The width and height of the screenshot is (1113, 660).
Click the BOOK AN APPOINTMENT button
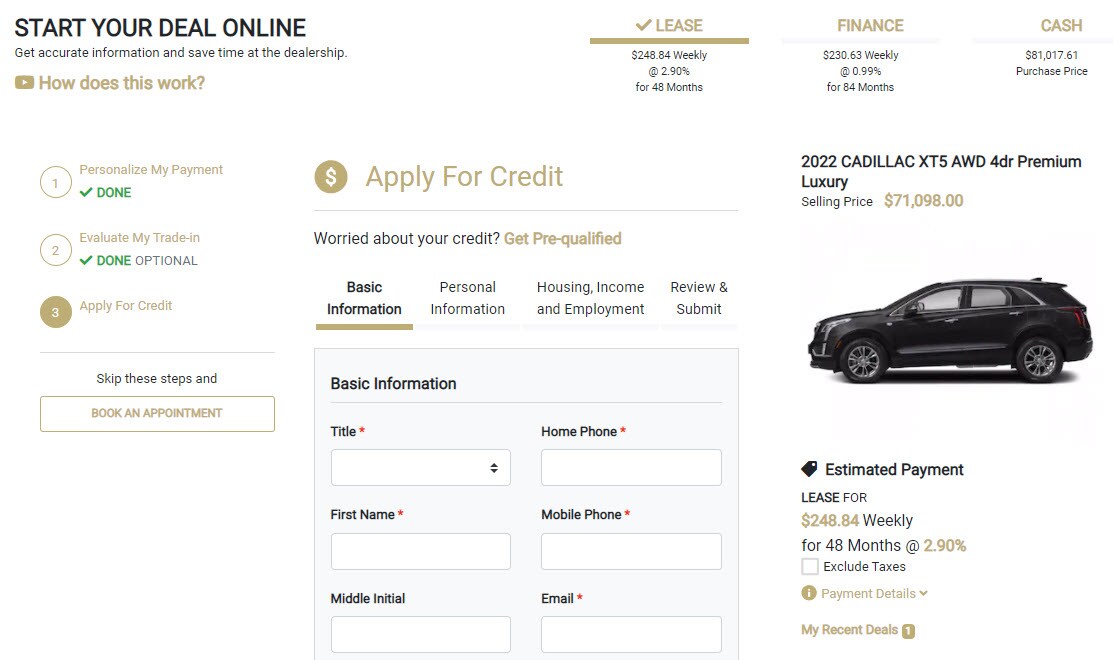[x=157, y=414]
